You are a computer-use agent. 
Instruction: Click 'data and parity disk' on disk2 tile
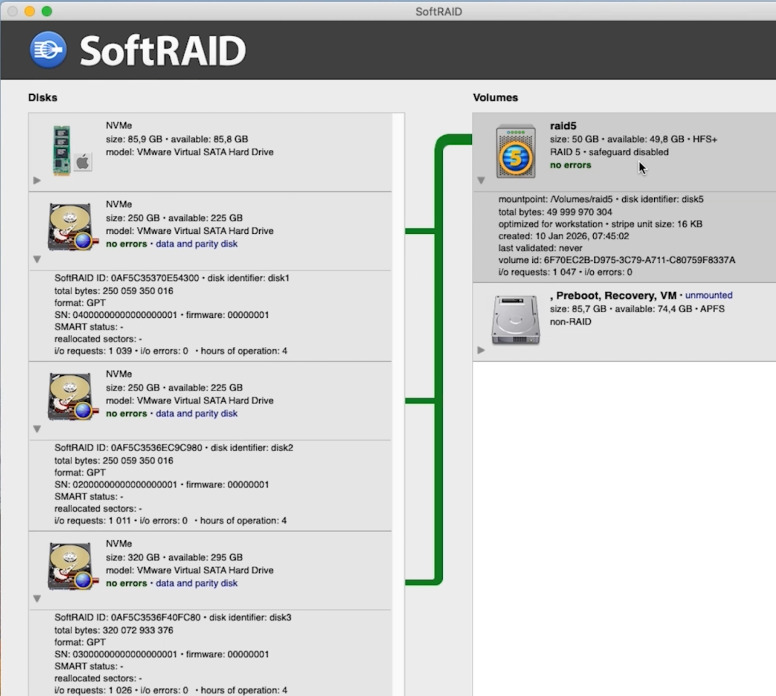tap(196, 413)
